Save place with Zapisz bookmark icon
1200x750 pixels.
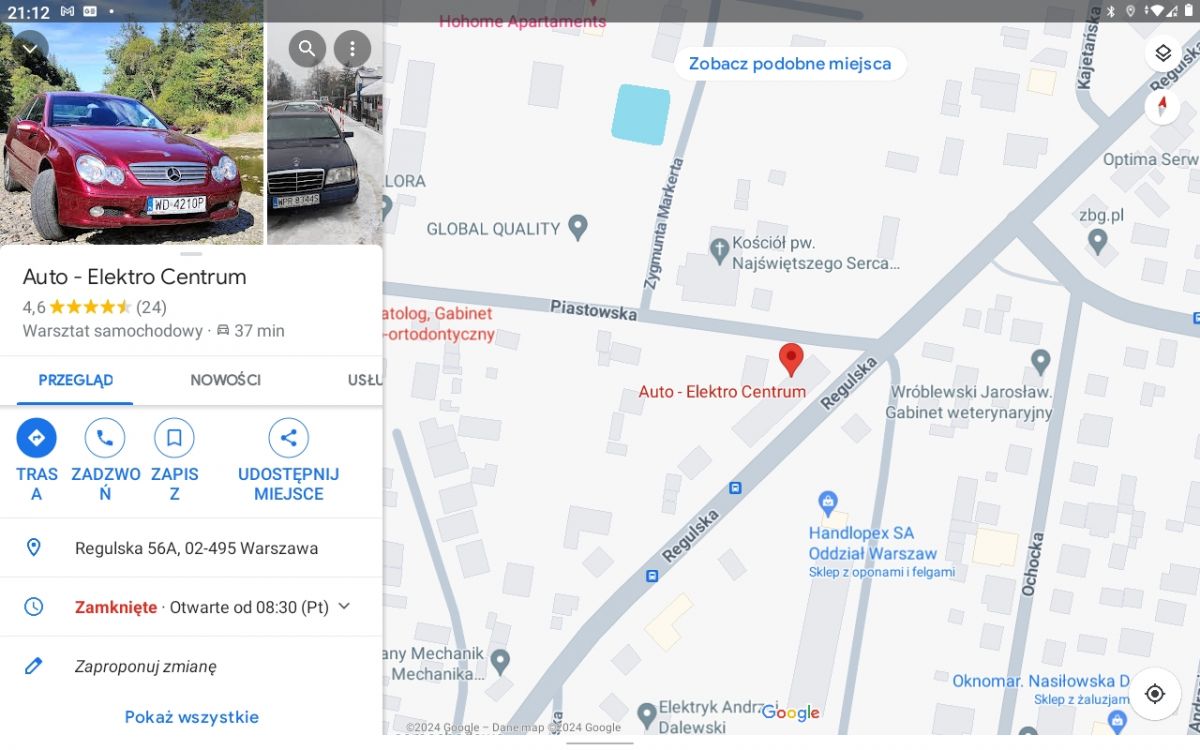point(174,438)
